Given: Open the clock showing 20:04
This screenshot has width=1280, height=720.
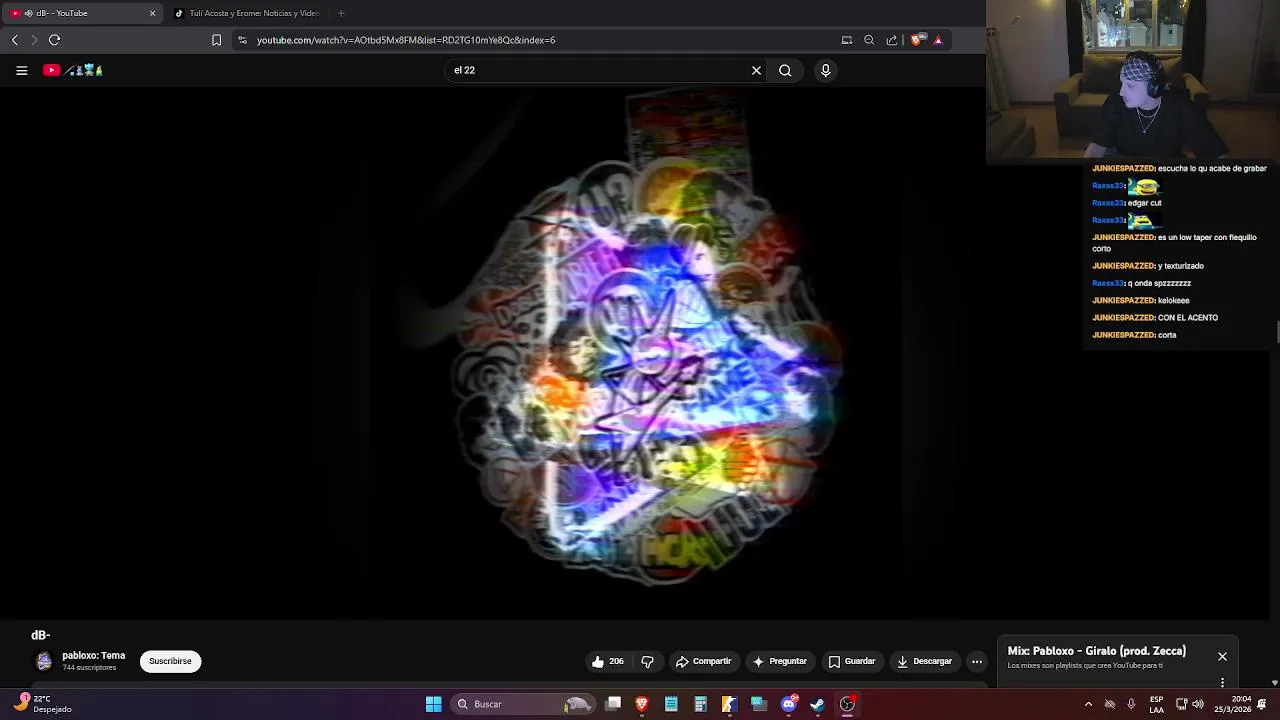Looking at the screenshot, I should coord(1233,704).
